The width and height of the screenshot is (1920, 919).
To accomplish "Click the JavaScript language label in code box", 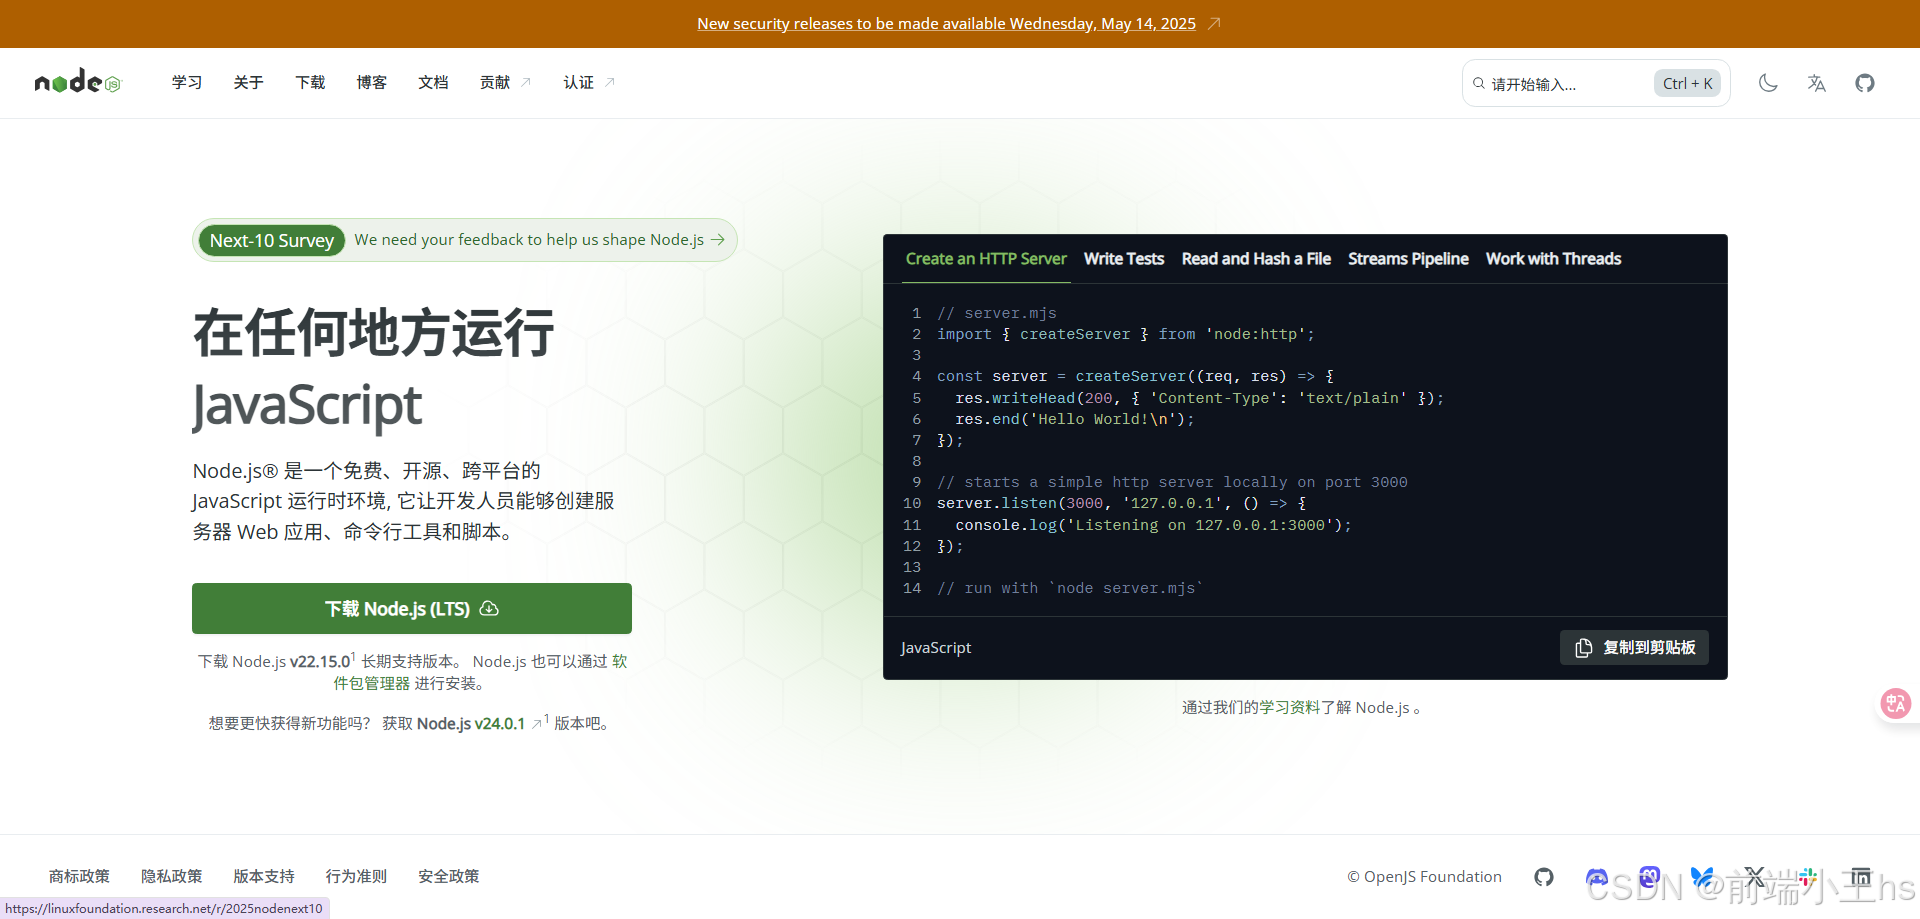I will [x=936, y=648].
